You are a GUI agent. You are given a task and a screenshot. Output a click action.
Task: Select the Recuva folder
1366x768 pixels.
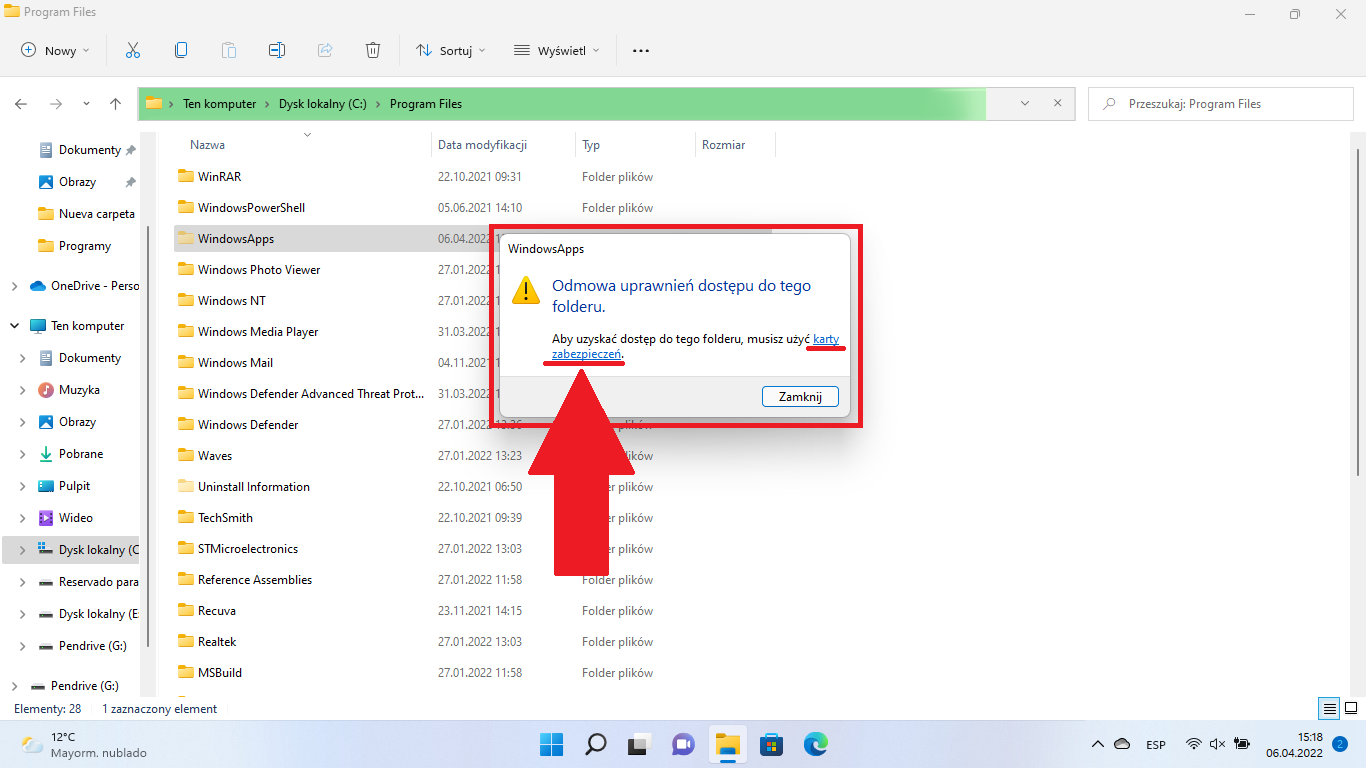(x=216, y=611)
